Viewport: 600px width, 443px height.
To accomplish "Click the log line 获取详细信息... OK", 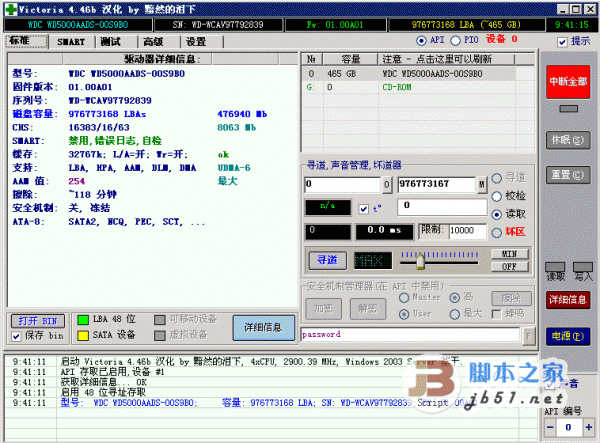I will [104, 382].
